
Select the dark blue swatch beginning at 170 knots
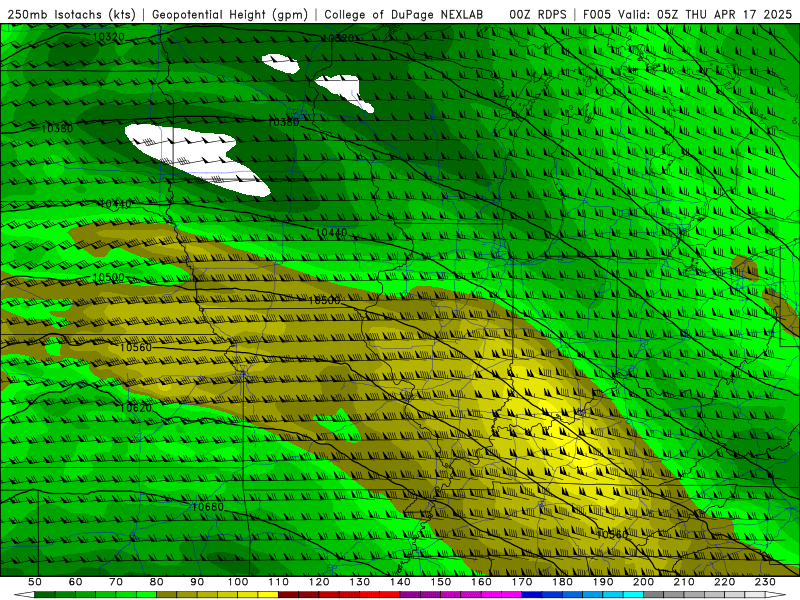(532, 595)
